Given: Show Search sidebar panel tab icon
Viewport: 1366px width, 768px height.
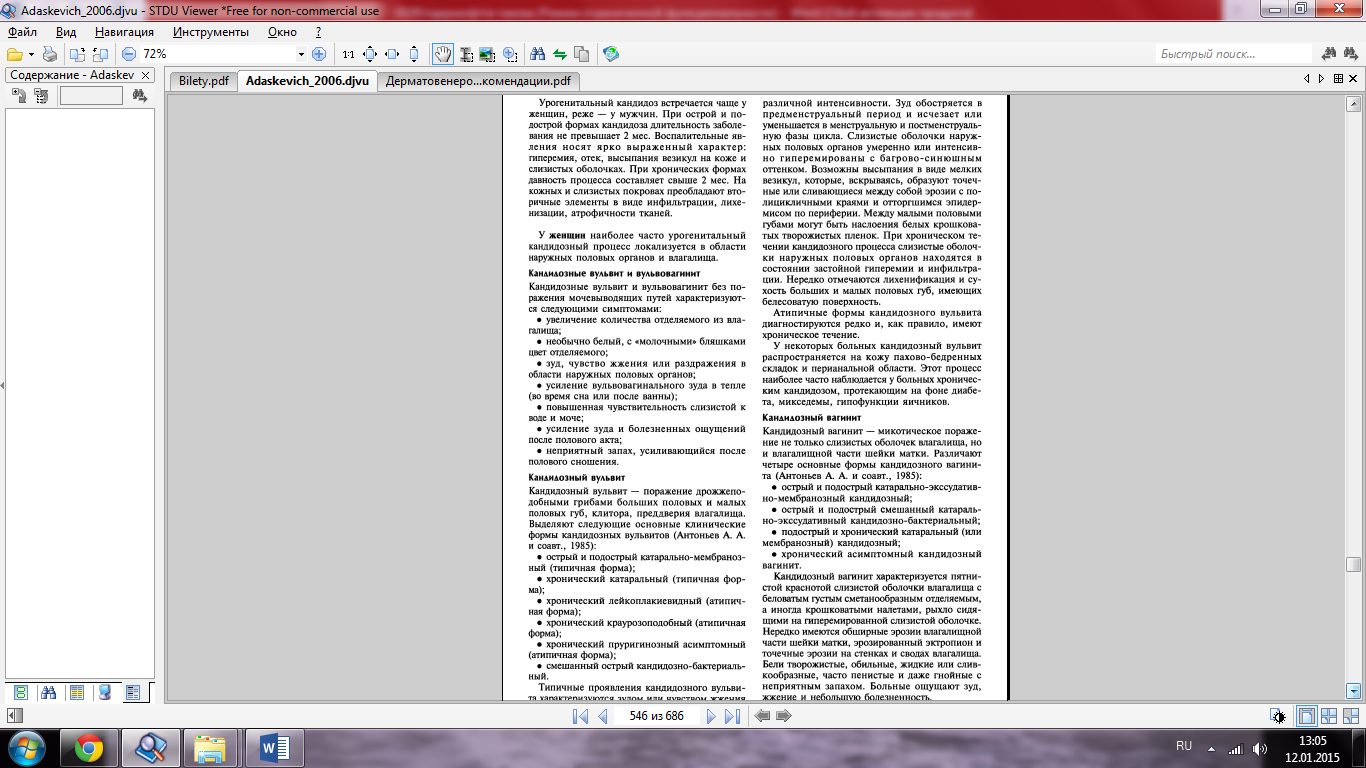Looking at the screenshot, I should 48,692.
